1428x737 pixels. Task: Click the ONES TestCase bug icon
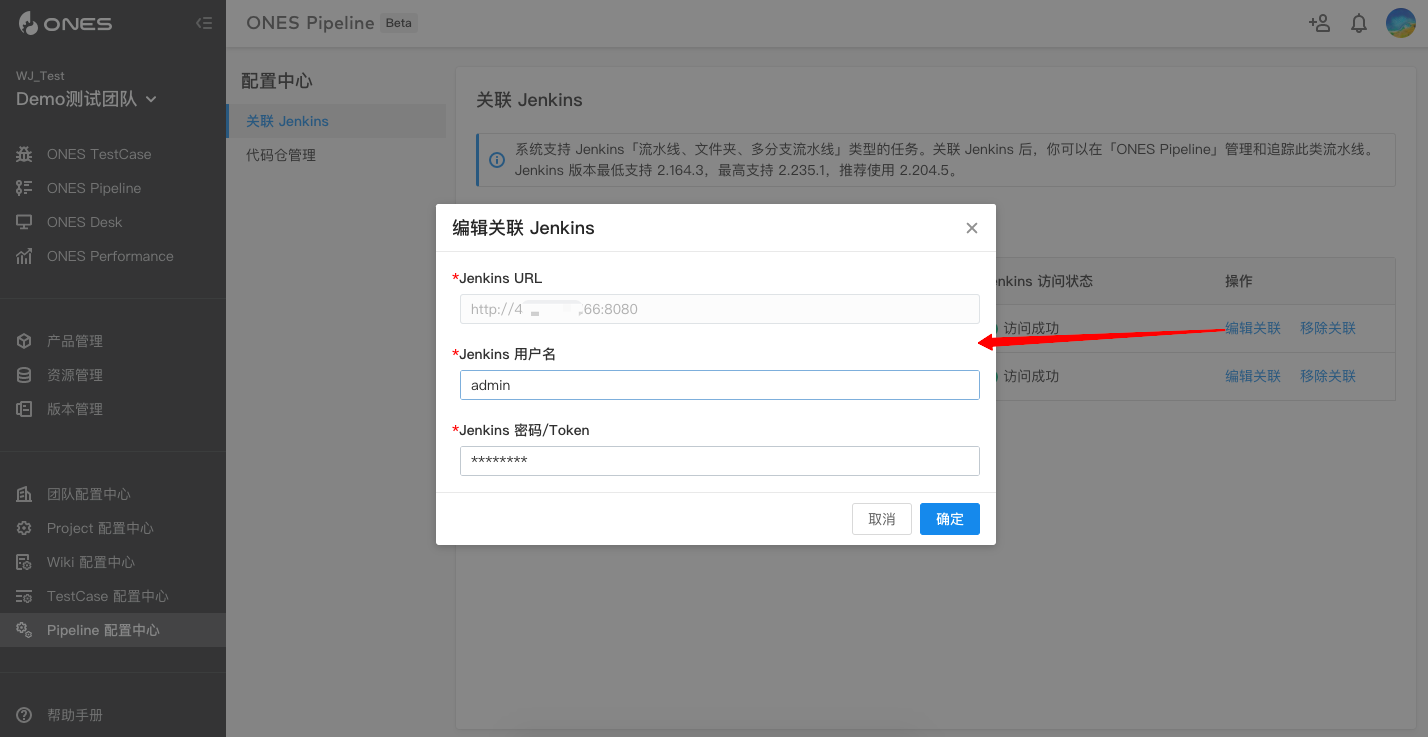point(24,154)
